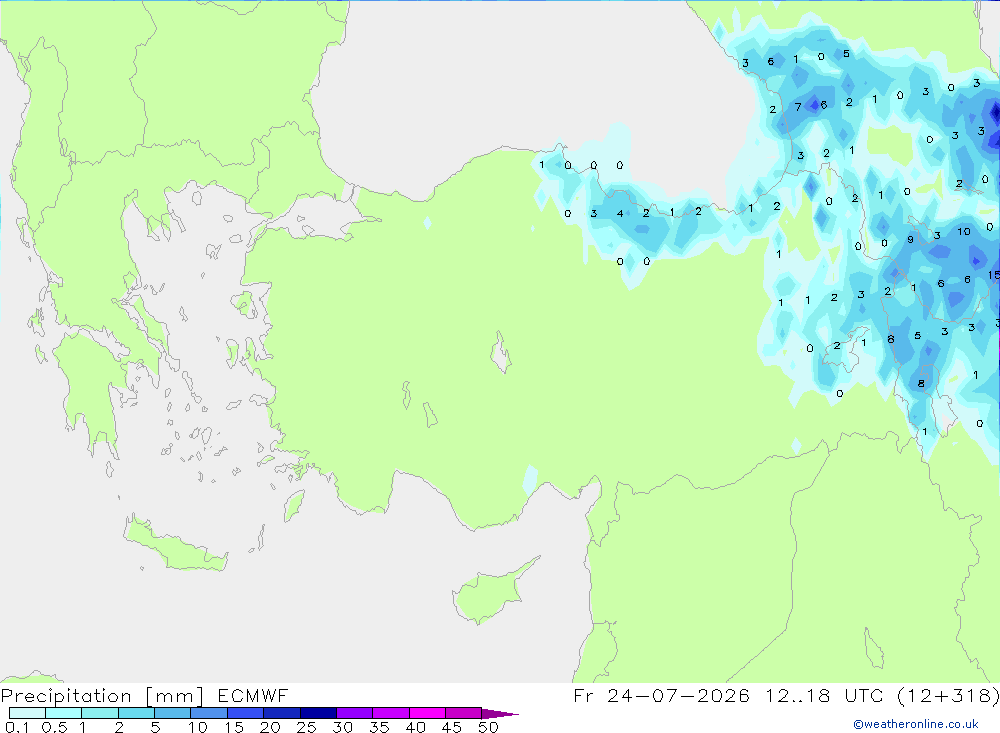Click the island of Crete on the map
The height and width of the screenshot is (733, 1000).
(x=175, y=545)
